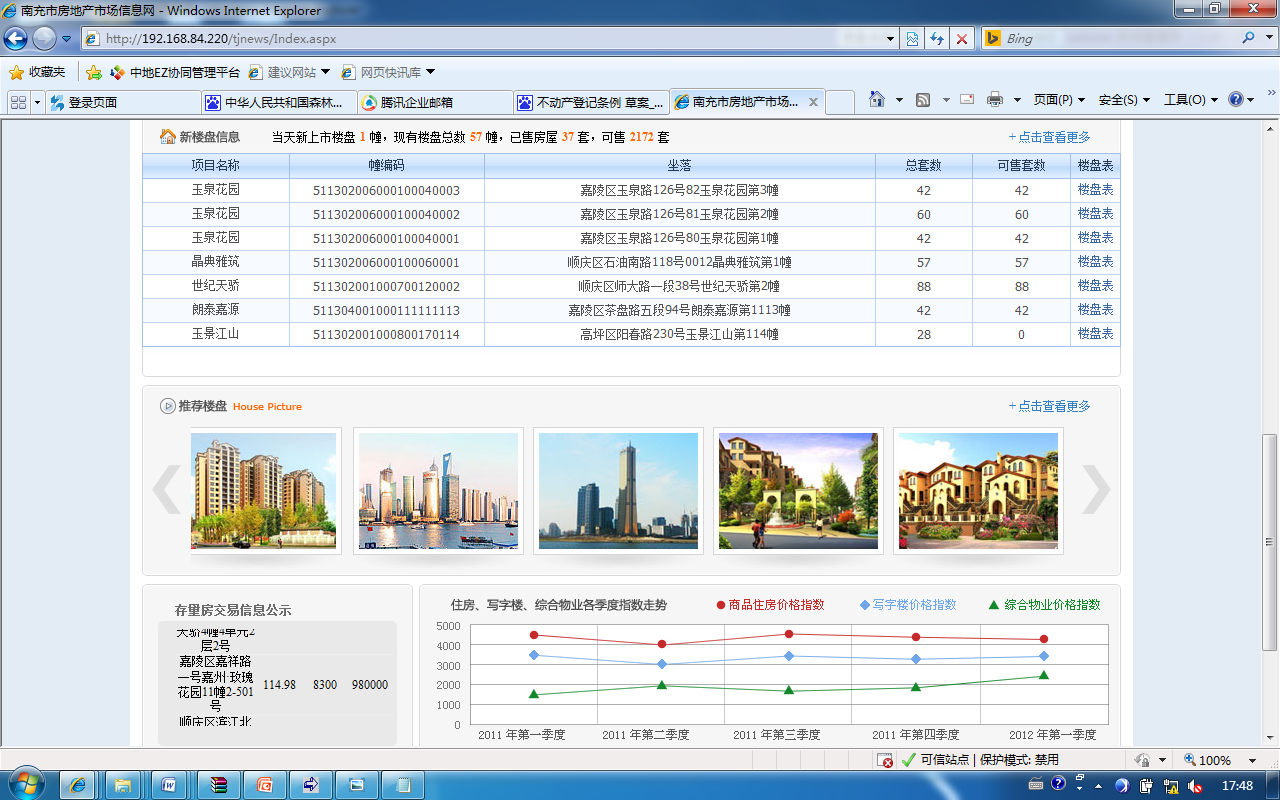The width and height of the screenshot is (1280, 800).
Task: Click the Home icon in command bar
Action: tap(877, 99)
